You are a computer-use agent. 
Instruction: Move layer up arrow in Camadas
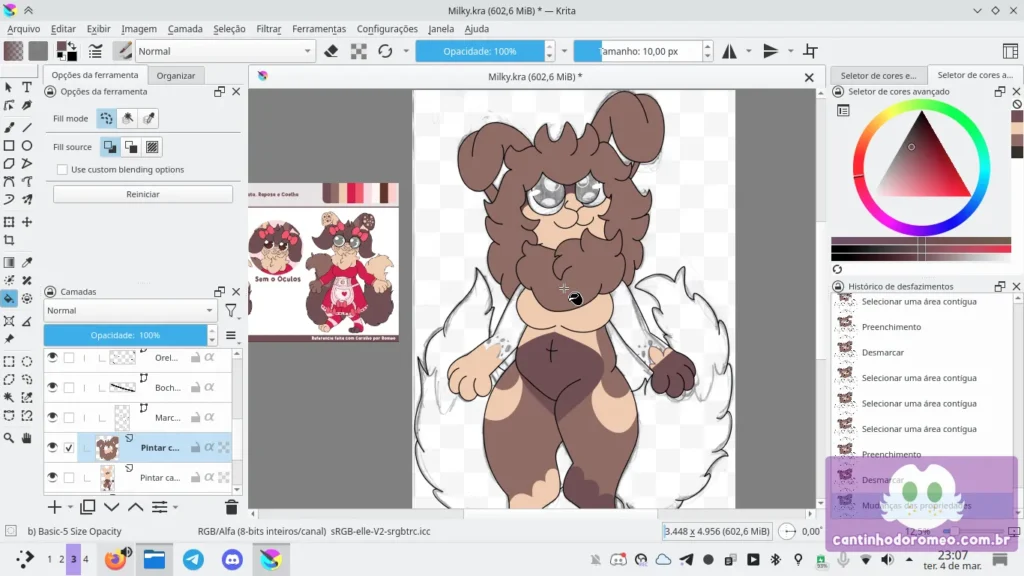[135, 507]
